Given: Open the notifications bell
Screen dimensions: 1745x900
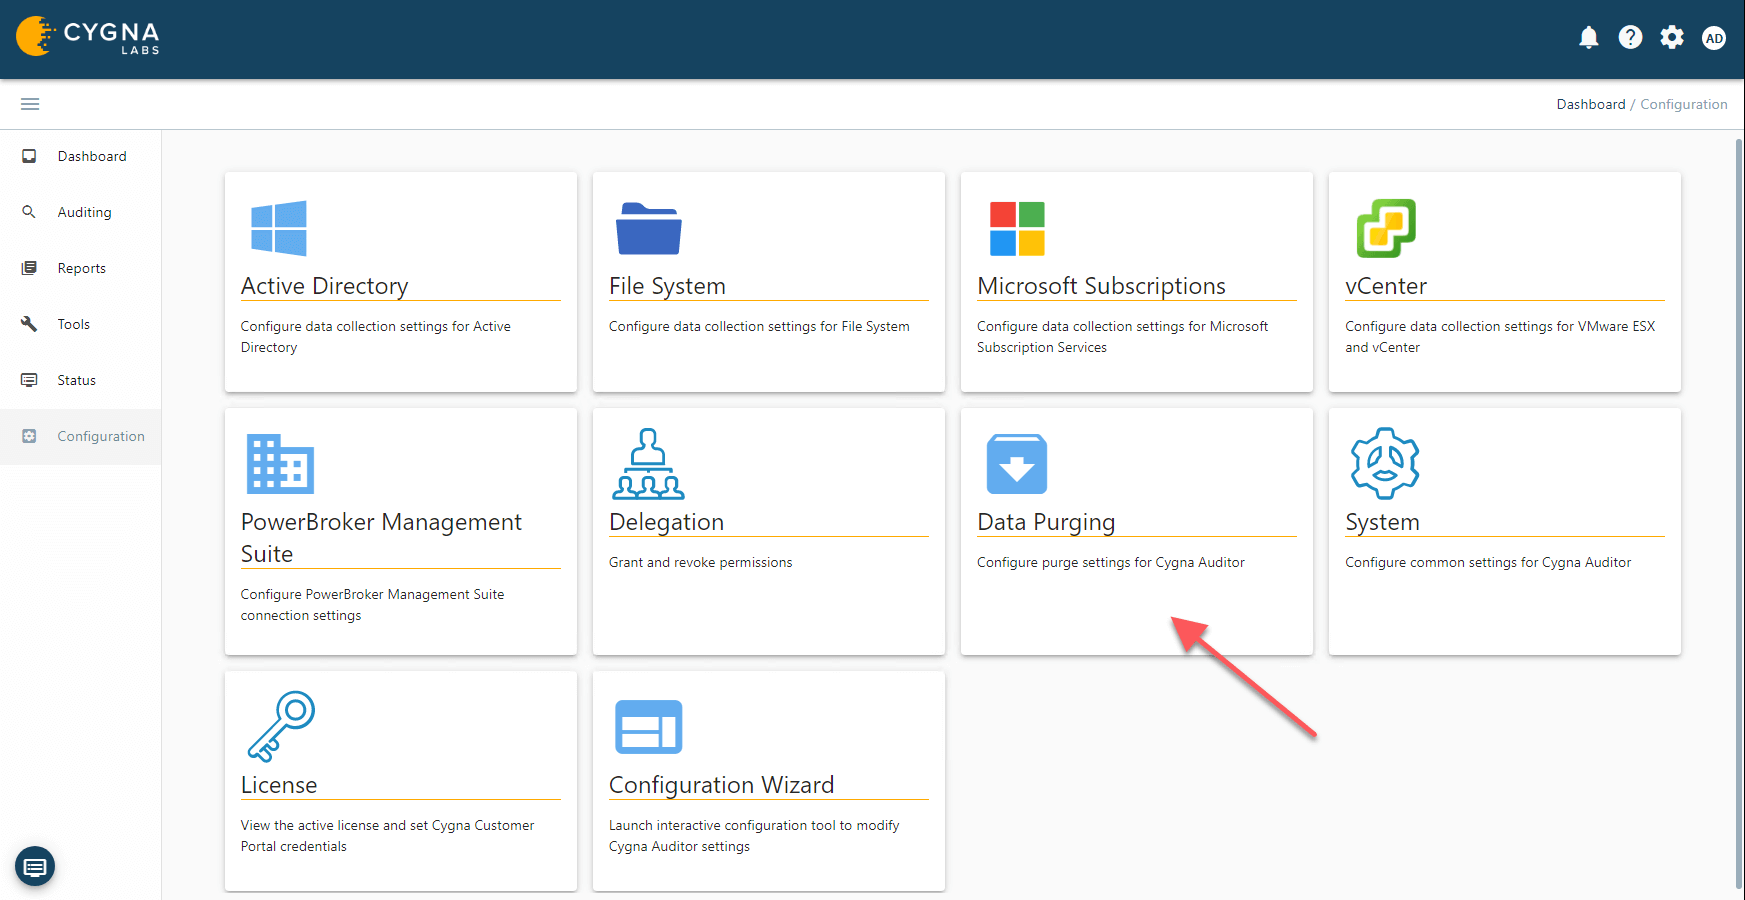Looking at the screenshot, I should (x=1588, y=38).
